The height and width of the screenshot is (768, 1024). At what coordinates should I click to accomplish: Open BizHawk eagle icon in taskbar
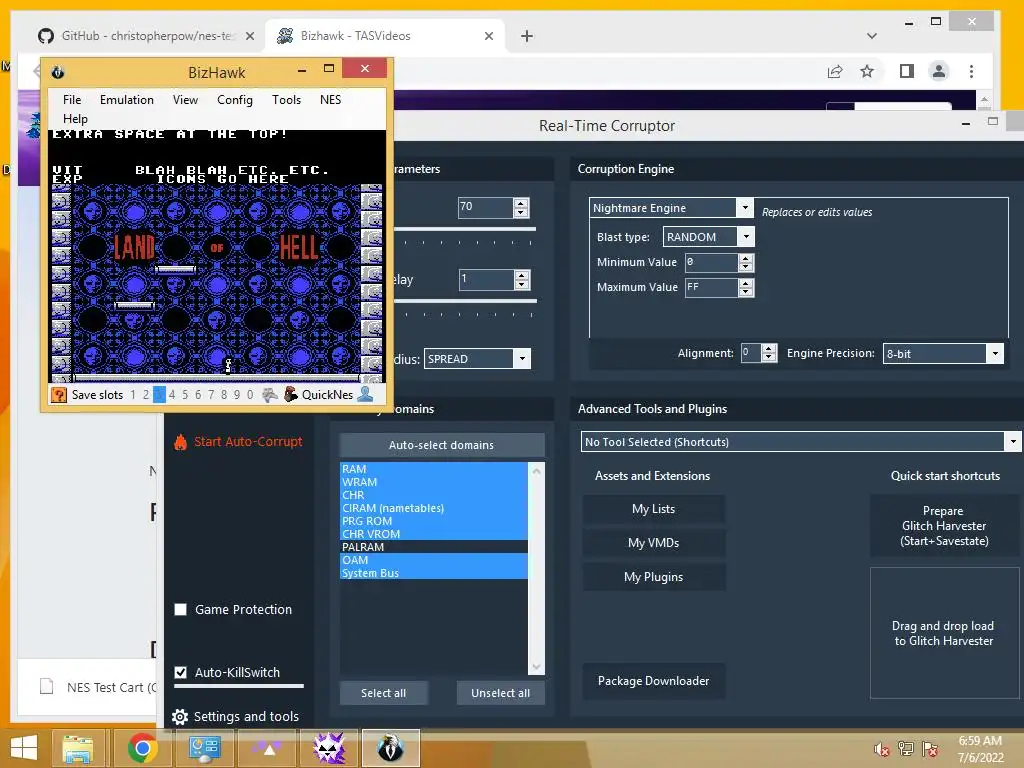click(391, 748)
